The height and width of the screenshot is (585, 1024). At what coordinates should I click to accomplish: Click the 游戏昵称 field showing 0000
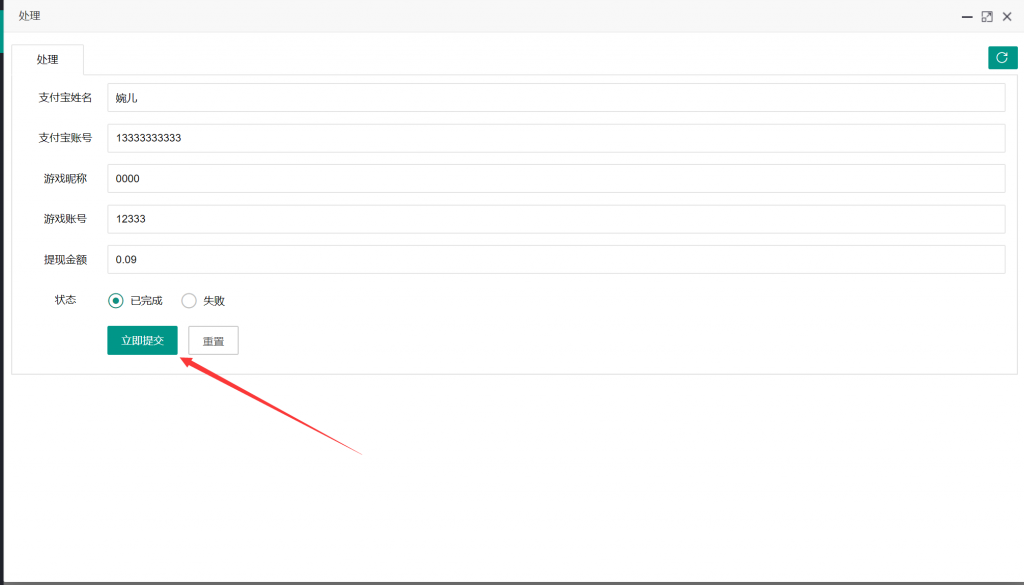point(556,178)
